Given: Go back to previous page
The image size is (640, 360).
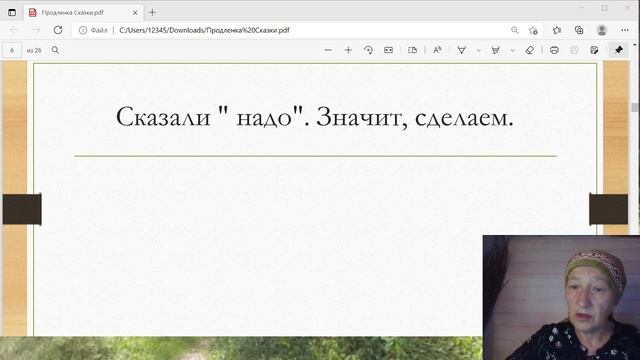Looking at the screenshot, I should 14,30.
